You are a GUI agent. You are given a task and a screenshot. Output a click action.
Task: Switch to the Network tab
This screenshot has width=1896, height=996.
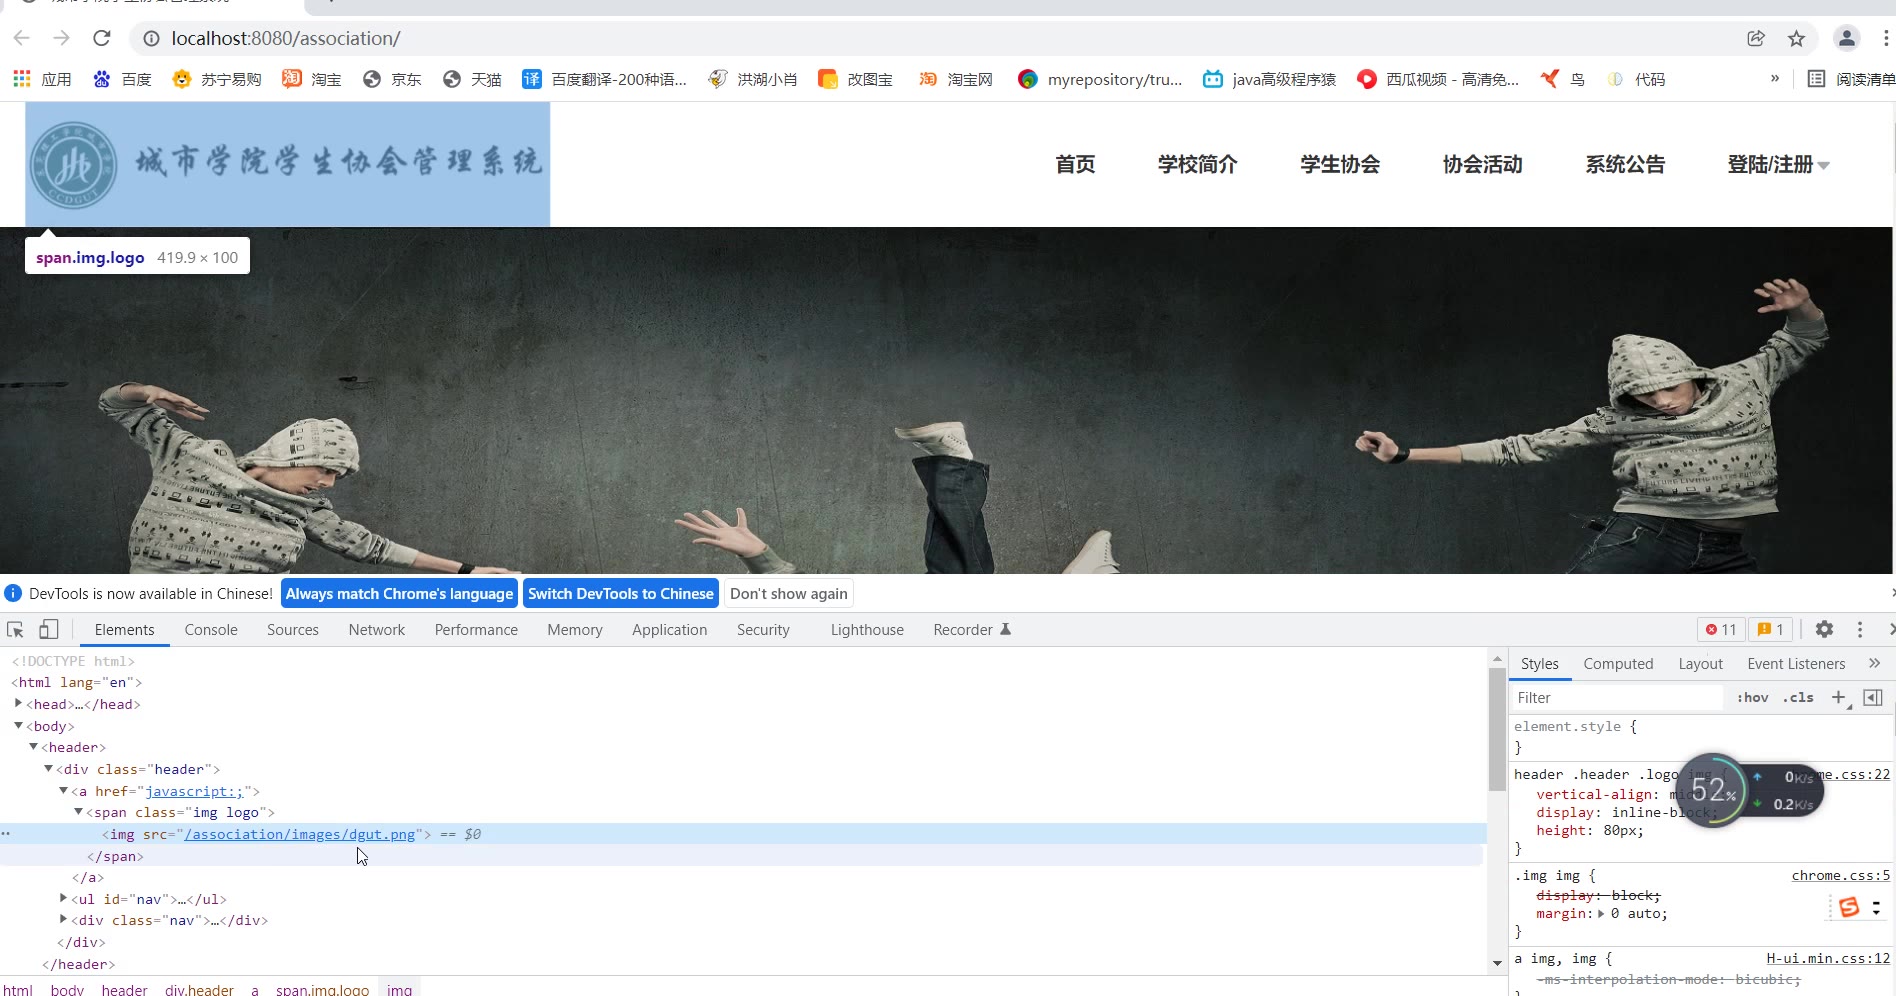(x=377, y=630)
